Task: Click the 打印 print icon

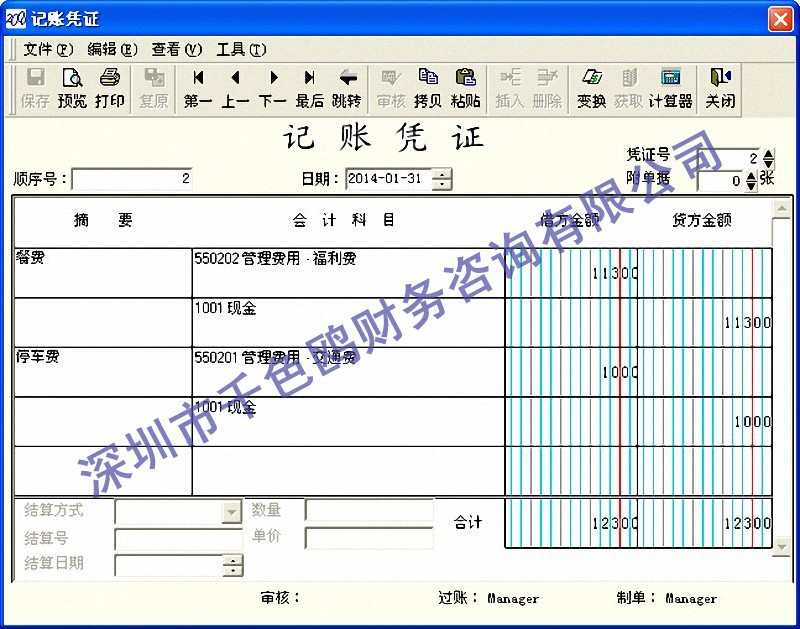Action: (109, 88)
